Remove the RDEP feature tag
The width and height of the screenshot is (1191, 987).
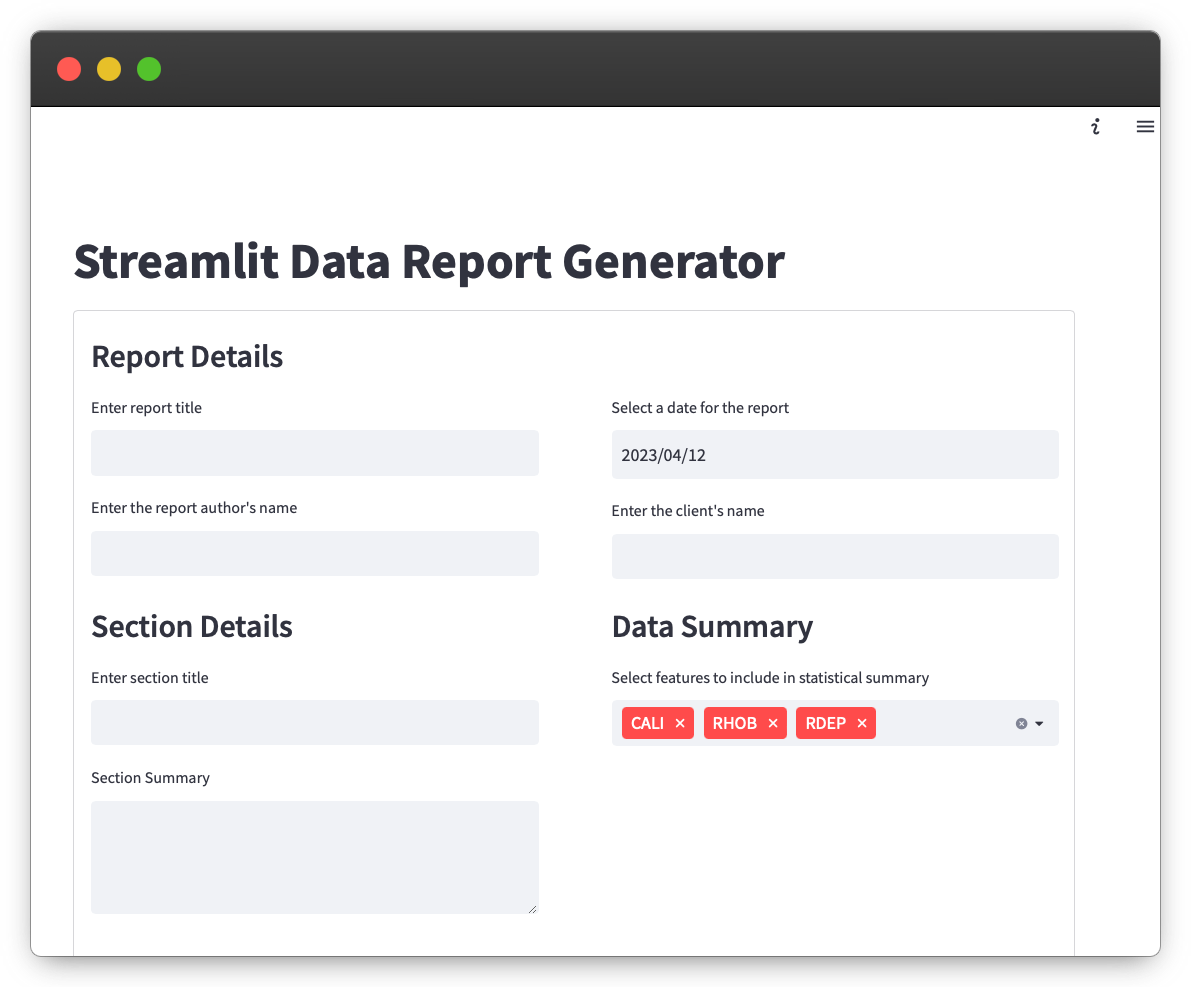(x=862, y=723)
